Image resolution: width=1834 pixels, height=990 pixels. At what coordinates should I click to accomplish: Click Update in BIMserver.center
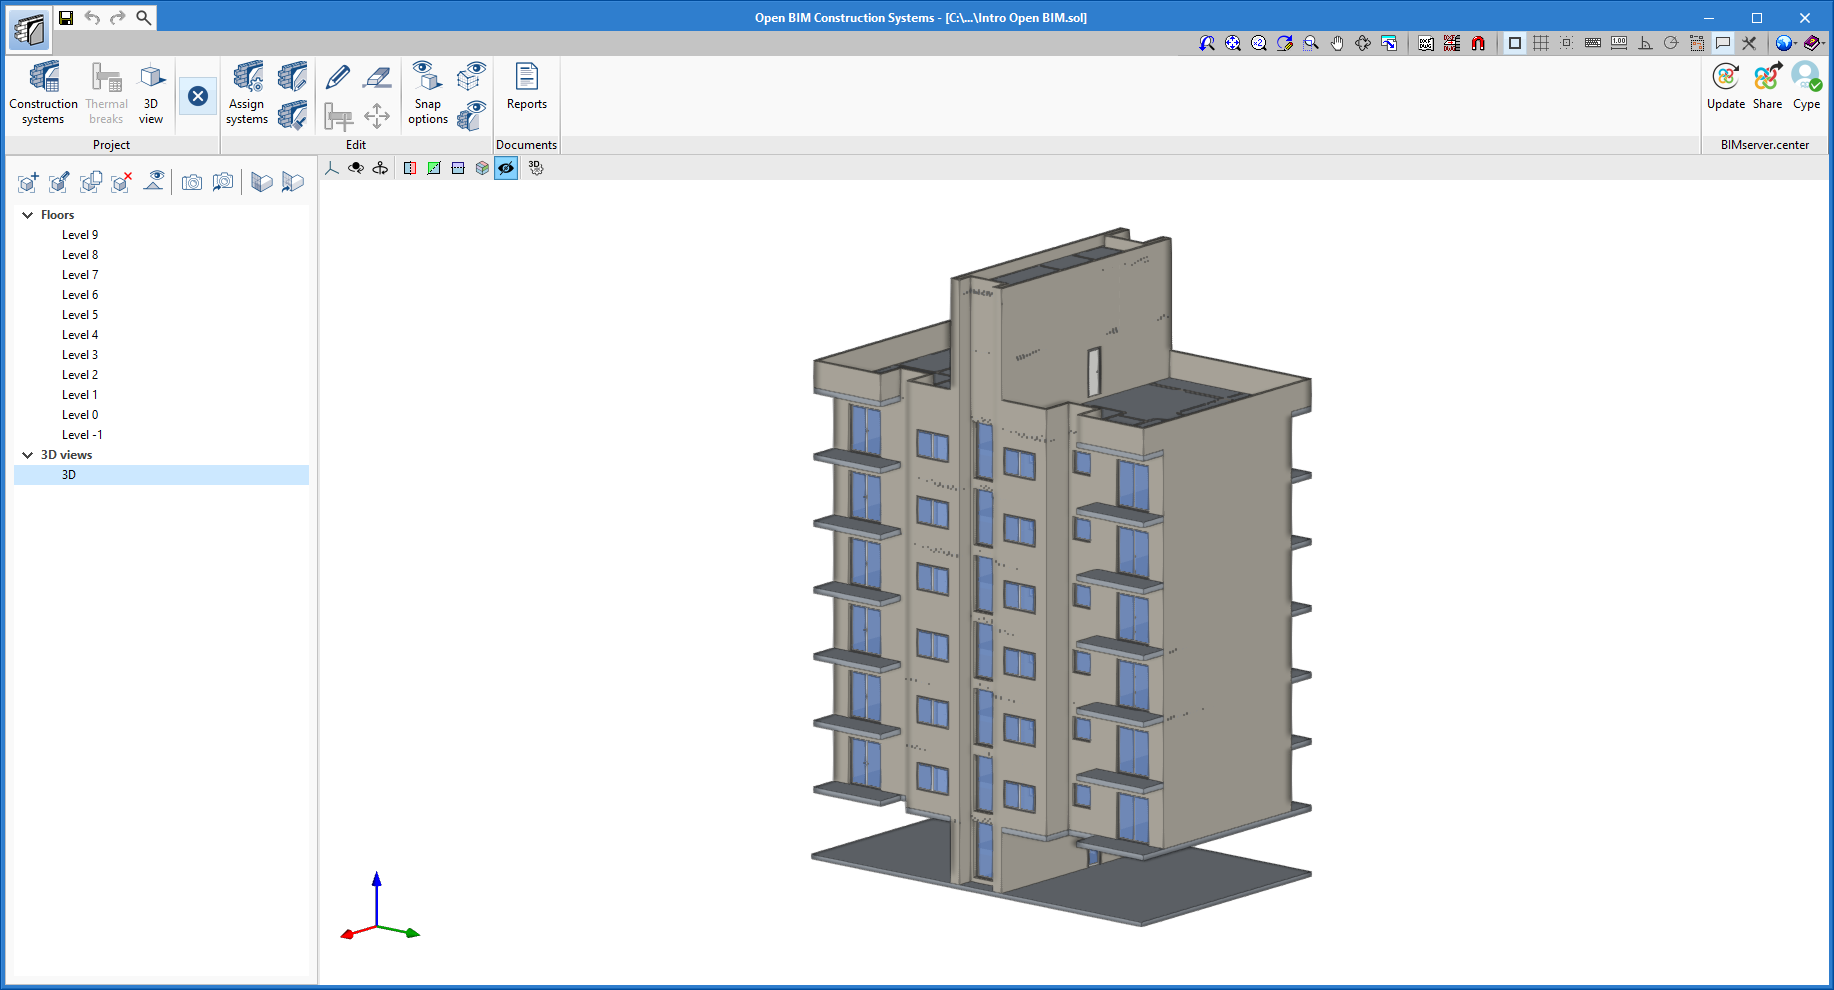[x=1726, y=86]
